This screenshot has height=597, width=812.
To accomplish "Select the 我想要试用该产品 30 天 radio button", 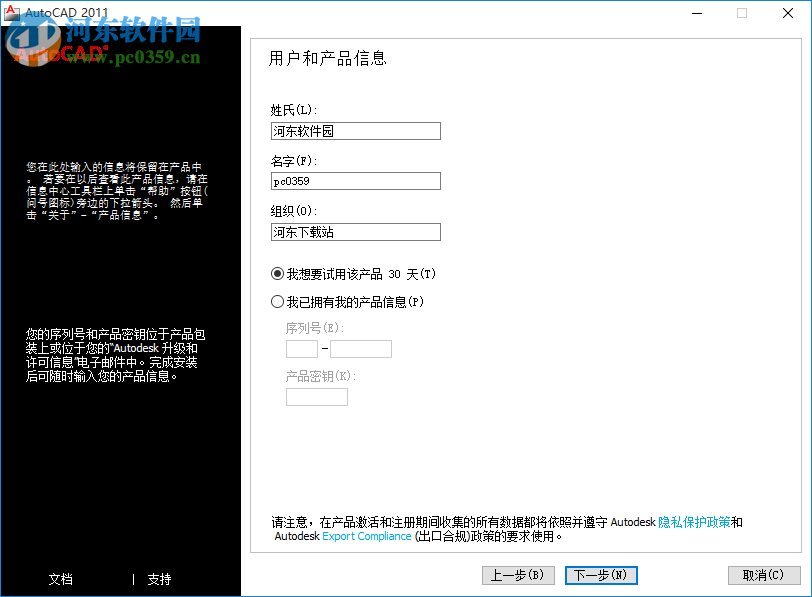I will tap(276, 273).
